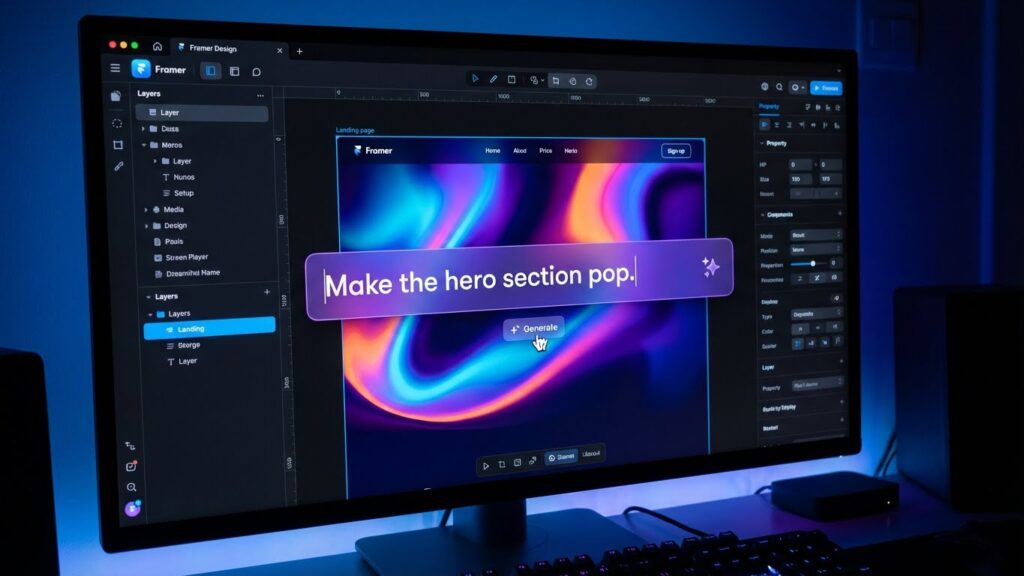Open the notification badge icon in sidebar
The width and height of the screenshot is (1024, 576).
[131, 466]
